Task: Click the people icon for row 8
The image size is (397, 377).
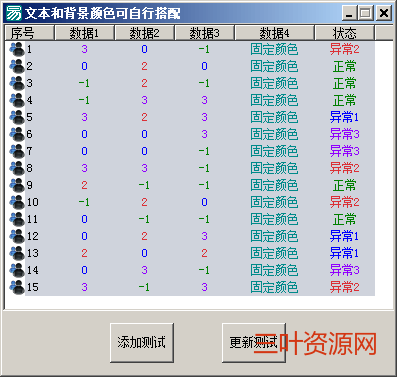Action: coord(17,168)
